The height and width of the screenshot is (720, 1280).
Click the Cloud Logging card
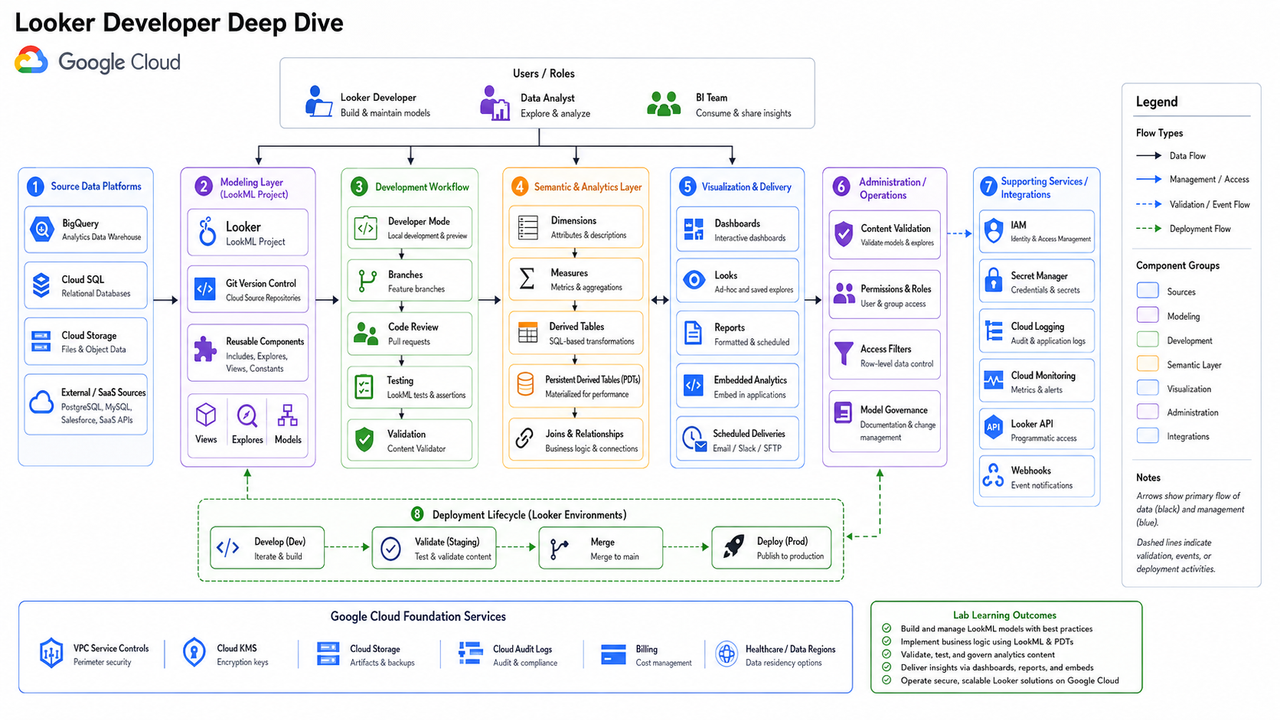1037,333
